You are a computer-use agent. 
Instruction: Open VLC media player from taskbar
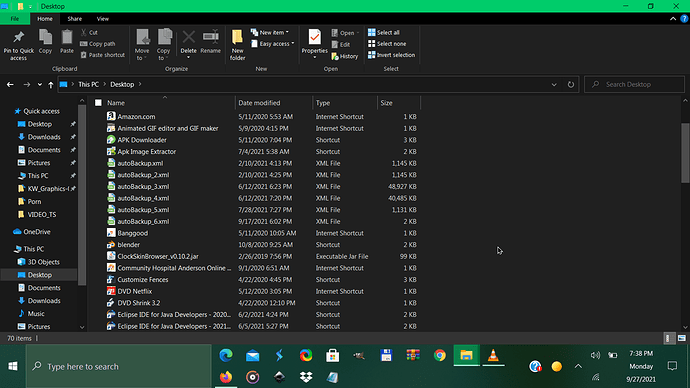point(493,355)
